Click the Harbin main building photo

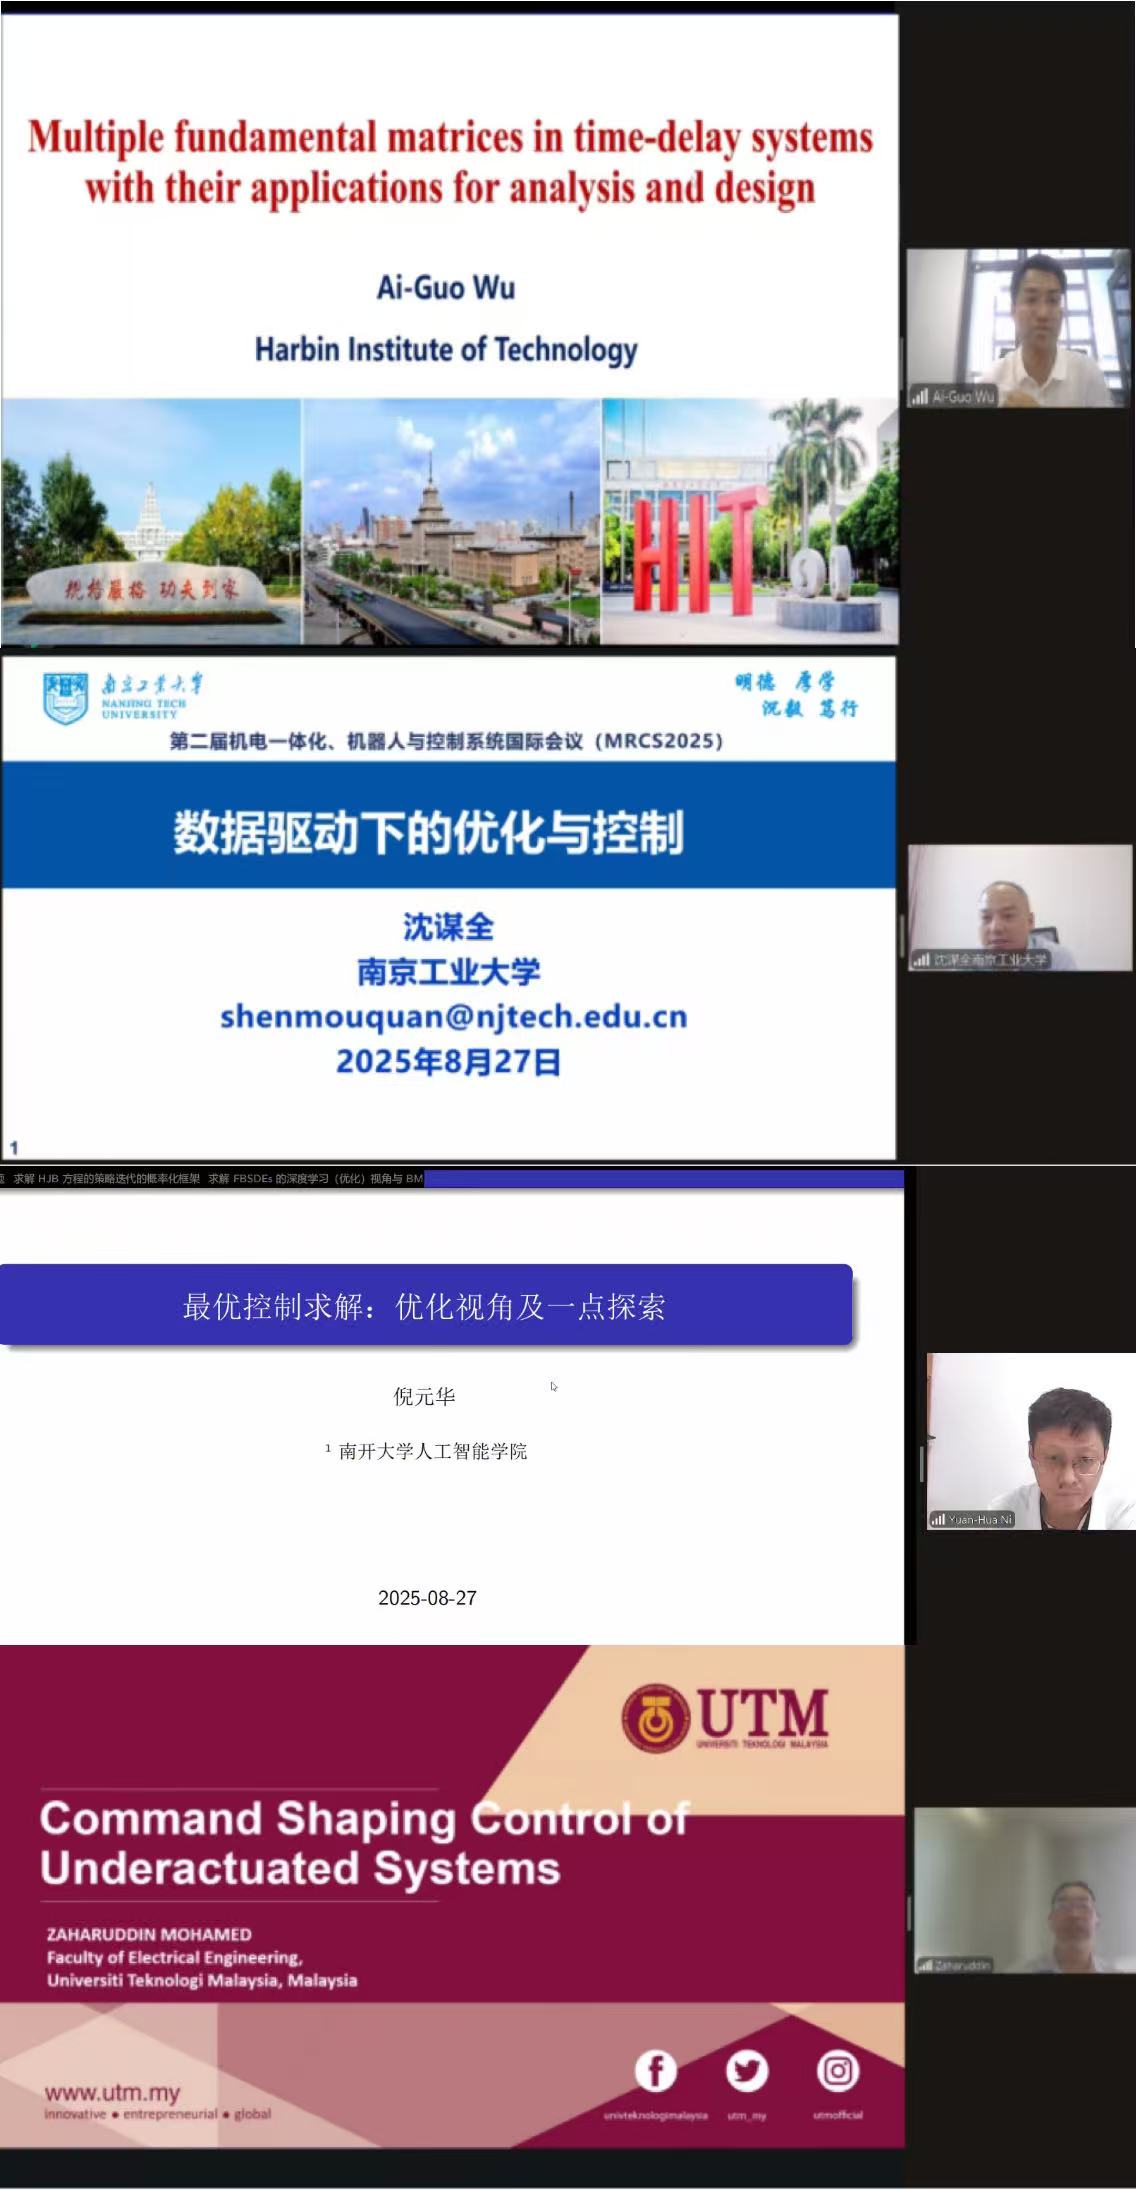451,521
